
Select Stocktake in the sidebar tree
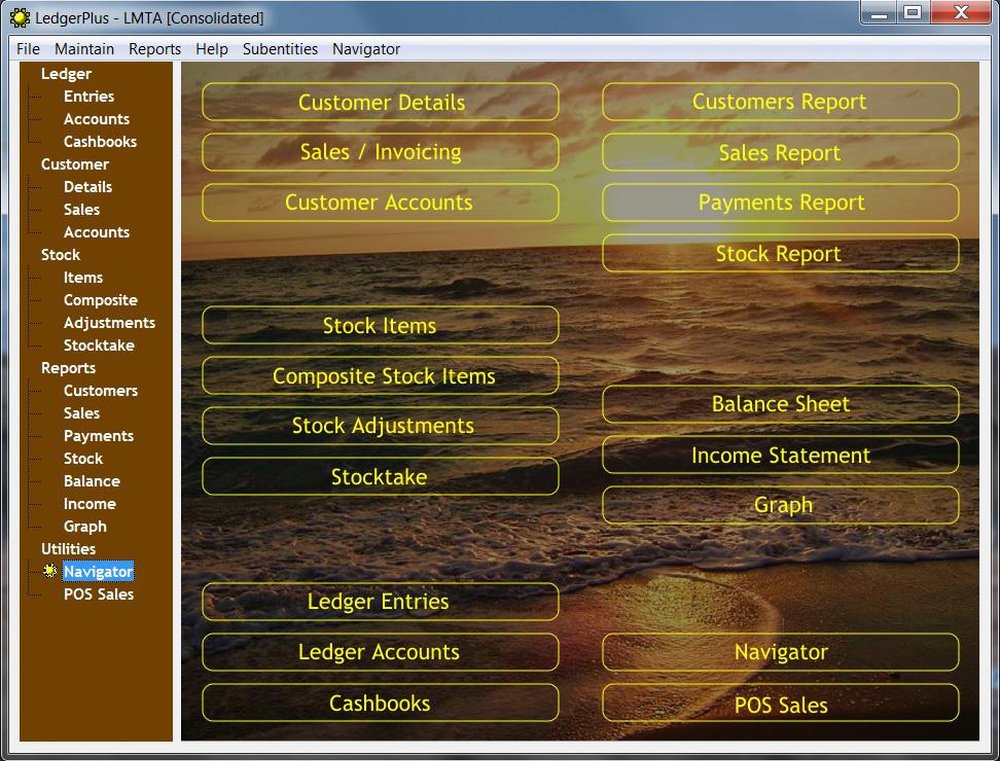click(99, 345)
